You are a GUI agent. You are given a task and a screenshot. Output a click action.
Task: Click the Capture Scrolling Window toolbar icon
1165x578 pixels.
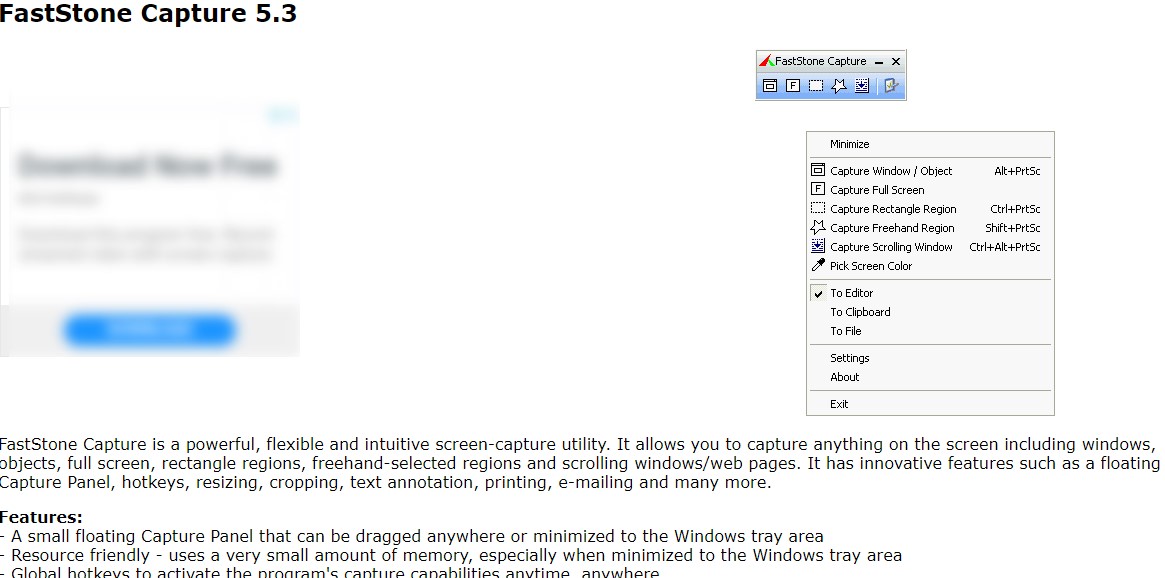tap(861, 86)
